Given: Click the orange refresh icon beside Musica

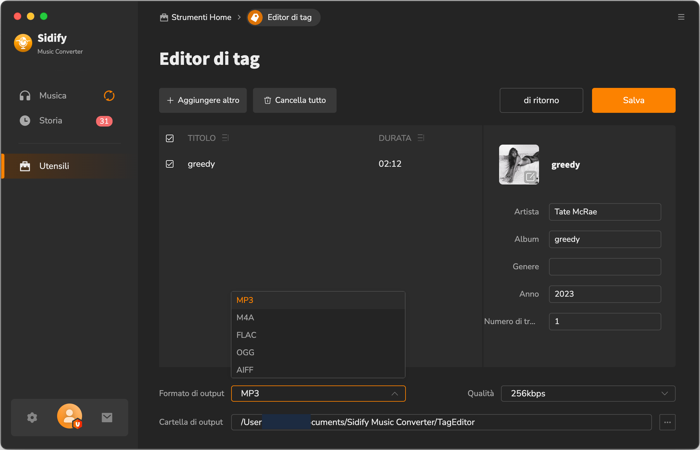Looking at the screenshot, I should (109, 96).
